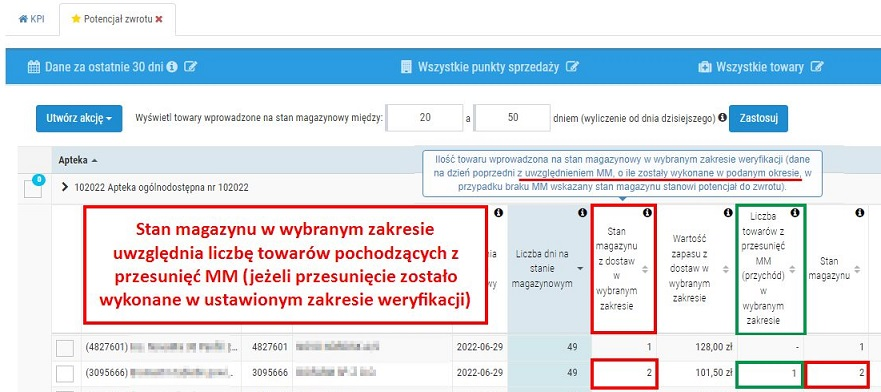Show info icon next to dniem wyliczenie text

pyautogui.click(x=722, y=118)
